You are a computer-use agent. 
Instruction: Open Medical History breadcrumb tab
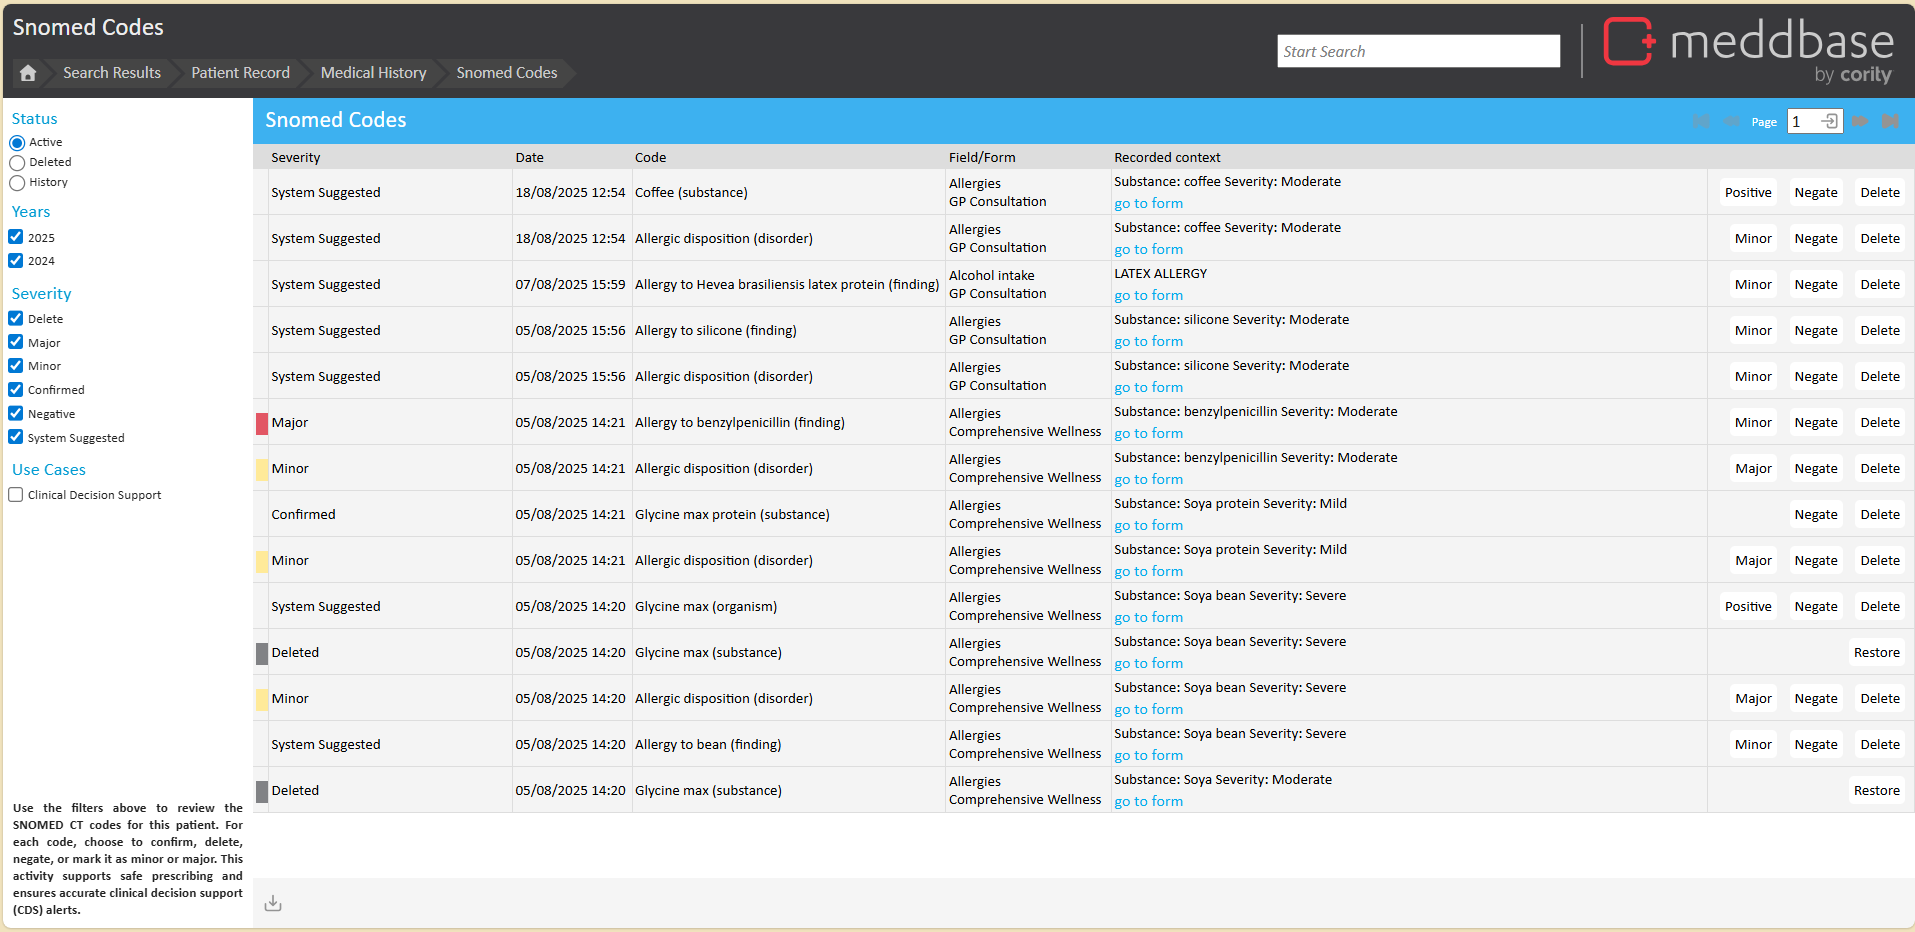click(x=373, y=73)
